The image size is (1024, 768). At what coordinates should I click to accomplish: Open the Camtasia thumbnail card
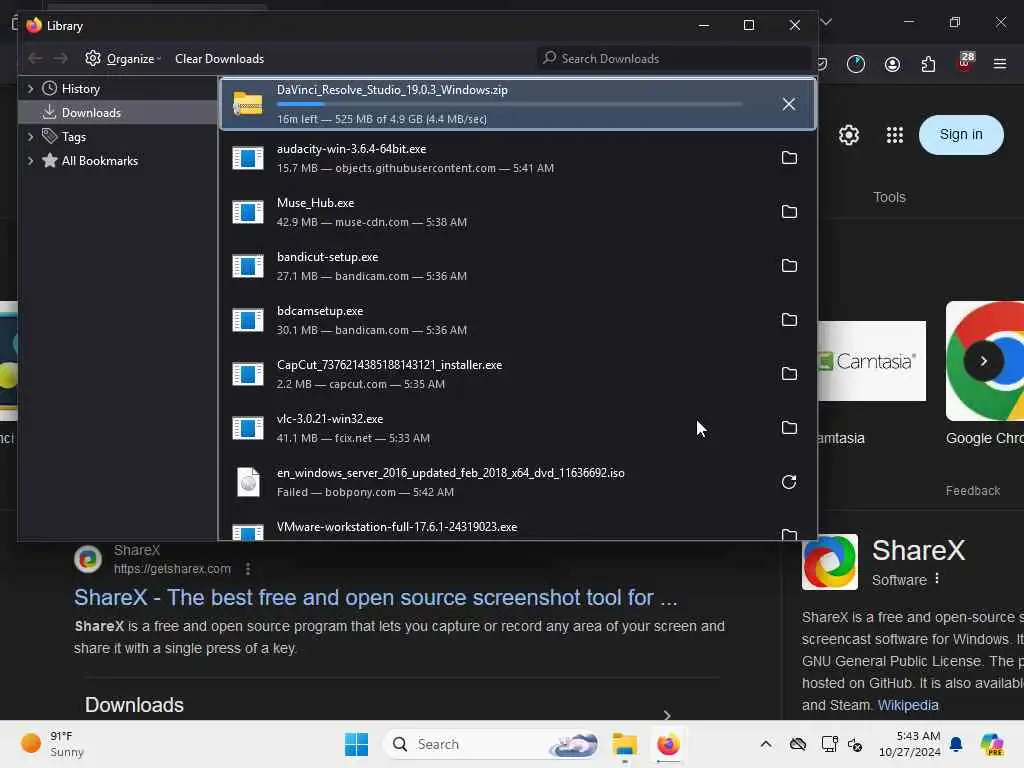[x=871, y=360]
